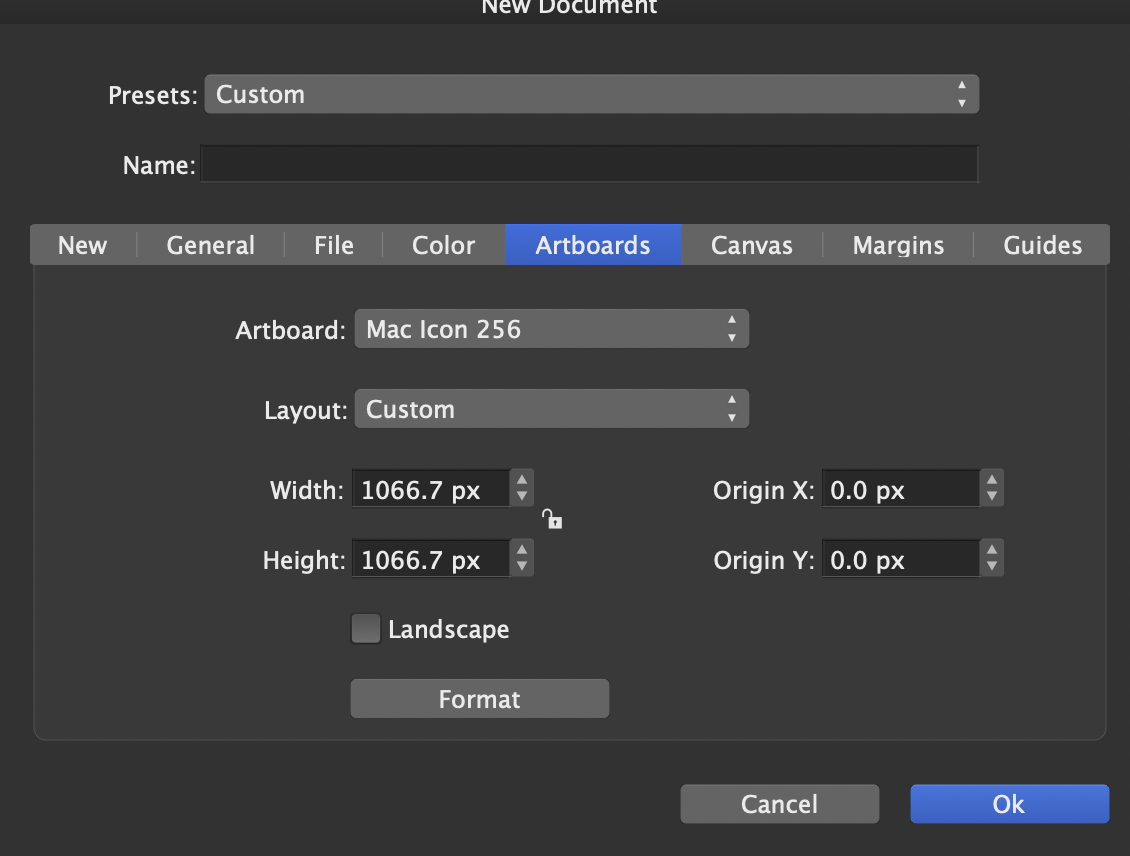Expand the Artboard size dropdown

pyautogui.click(x=551, y=329)
